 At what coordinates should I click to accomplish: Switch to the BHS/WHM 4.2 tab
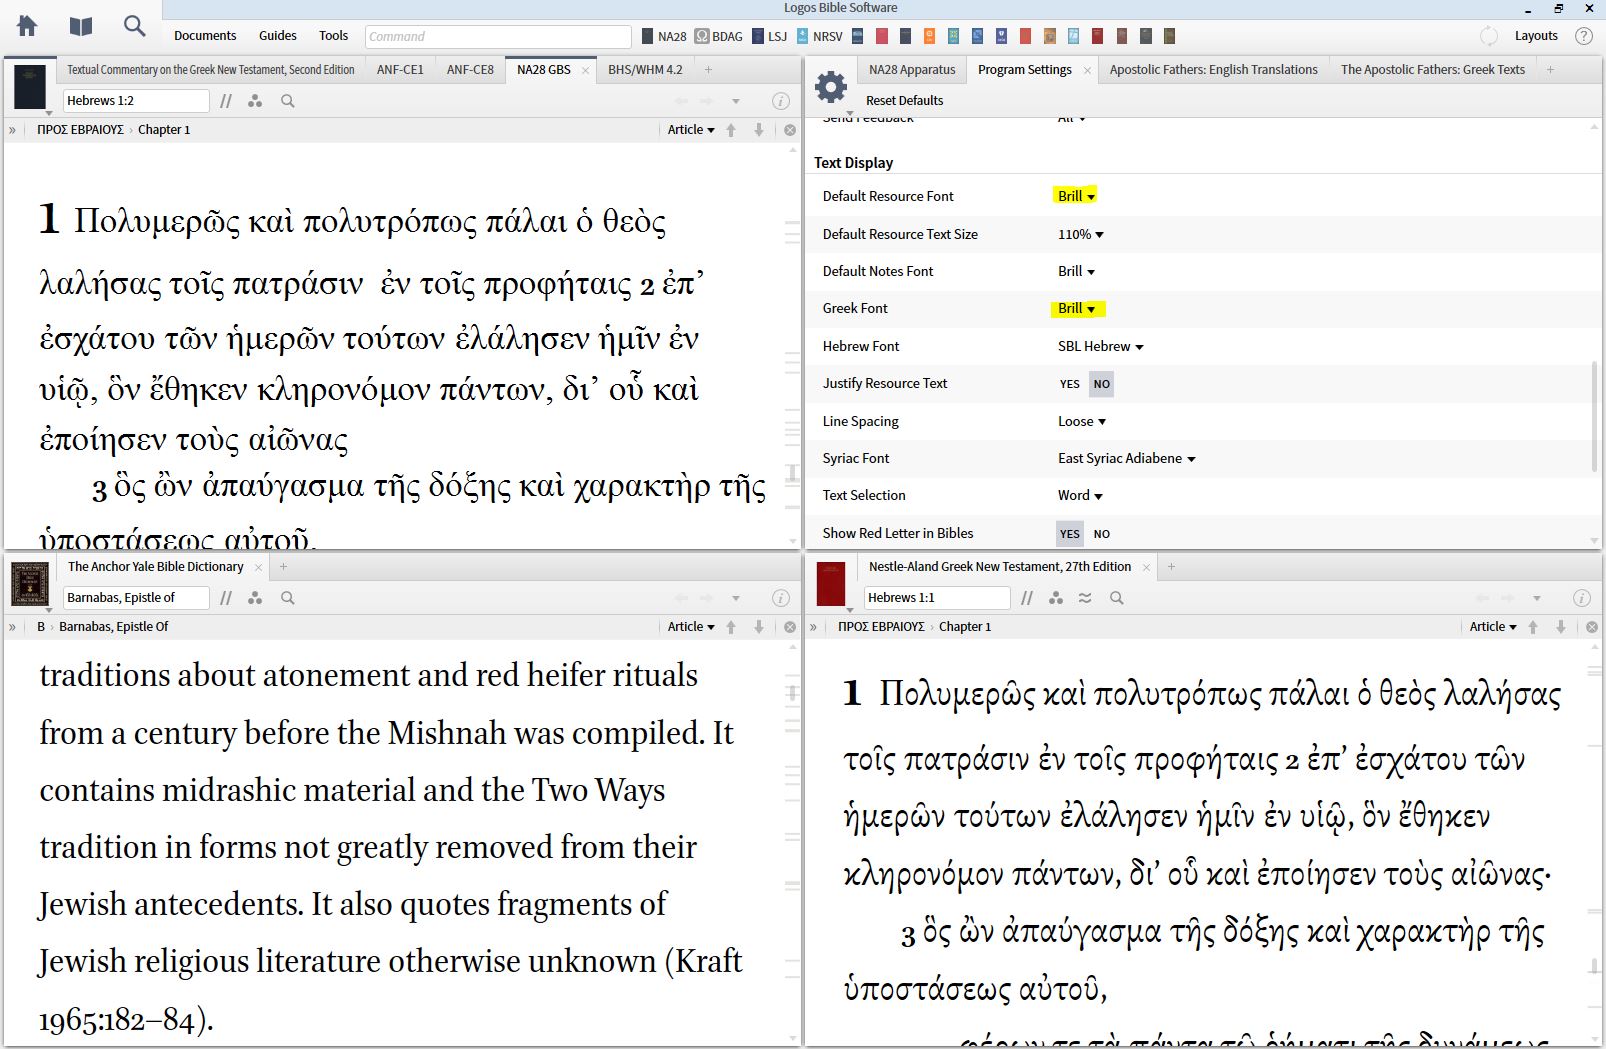coord(644,69)
